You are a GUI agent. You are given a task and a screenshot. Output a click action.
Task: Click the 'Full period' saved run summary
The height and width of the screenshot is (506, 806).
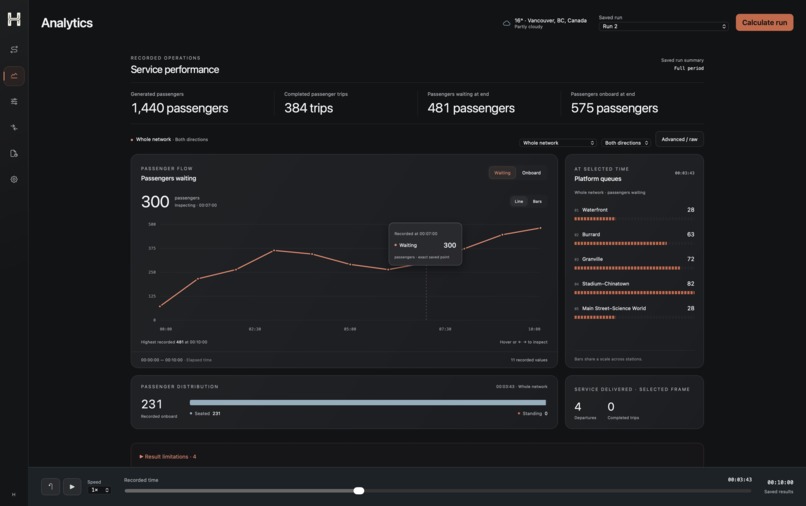pyautogui.click(x=689, y=68)
